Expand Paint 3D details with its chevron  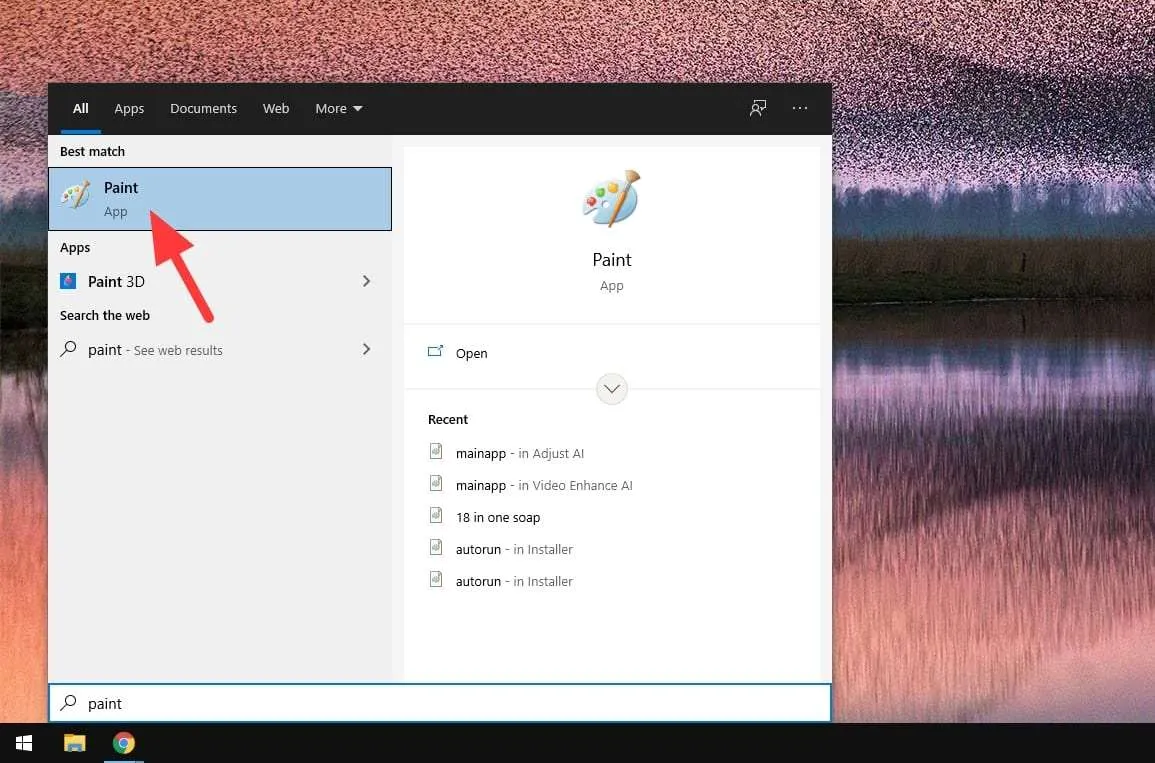(x=366, y=281)
